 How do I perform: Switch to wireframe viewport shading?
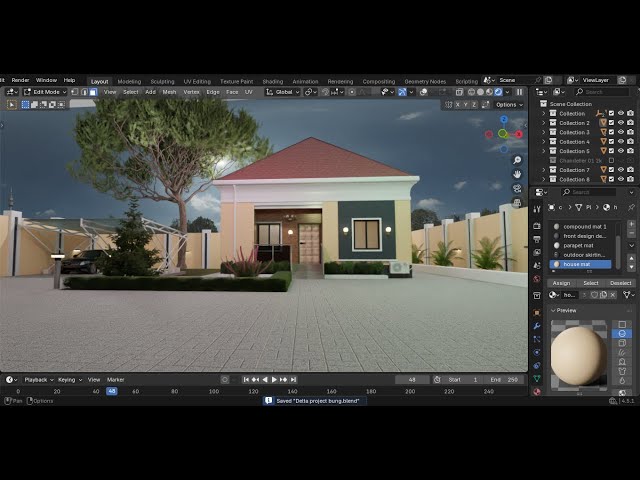pos(471,92)
